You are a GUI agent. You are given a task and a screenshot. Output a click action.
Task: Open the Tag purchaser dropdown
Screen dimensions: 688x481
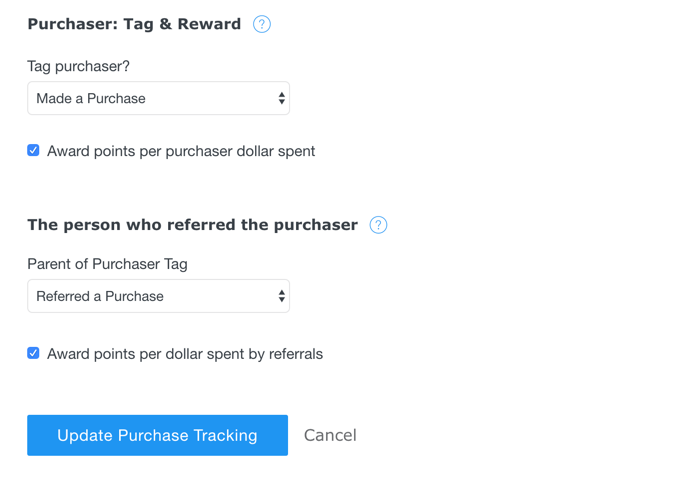tap(158, 99)
